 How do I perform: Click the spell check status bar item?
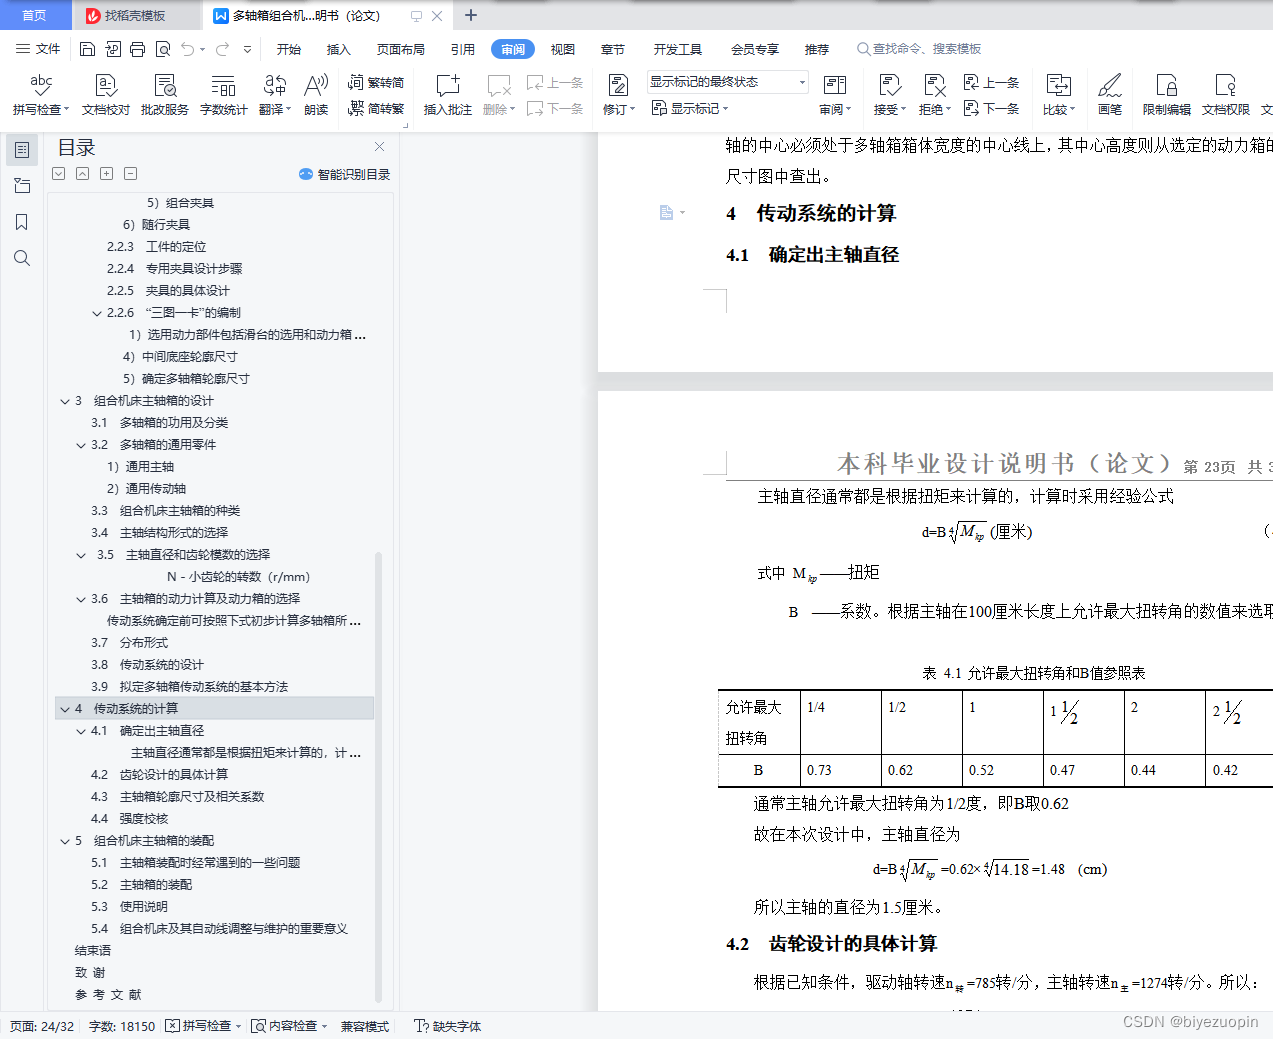204,1026
